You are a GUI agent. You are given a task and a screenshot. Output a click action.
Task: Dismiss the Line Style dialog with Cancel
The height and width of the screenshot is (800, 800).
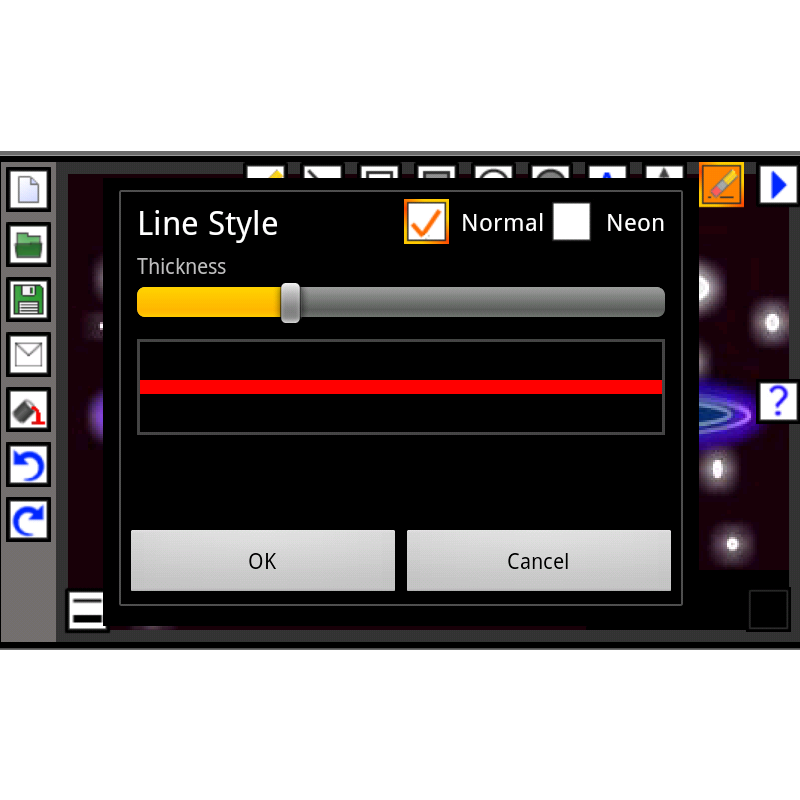coord(539,561)
